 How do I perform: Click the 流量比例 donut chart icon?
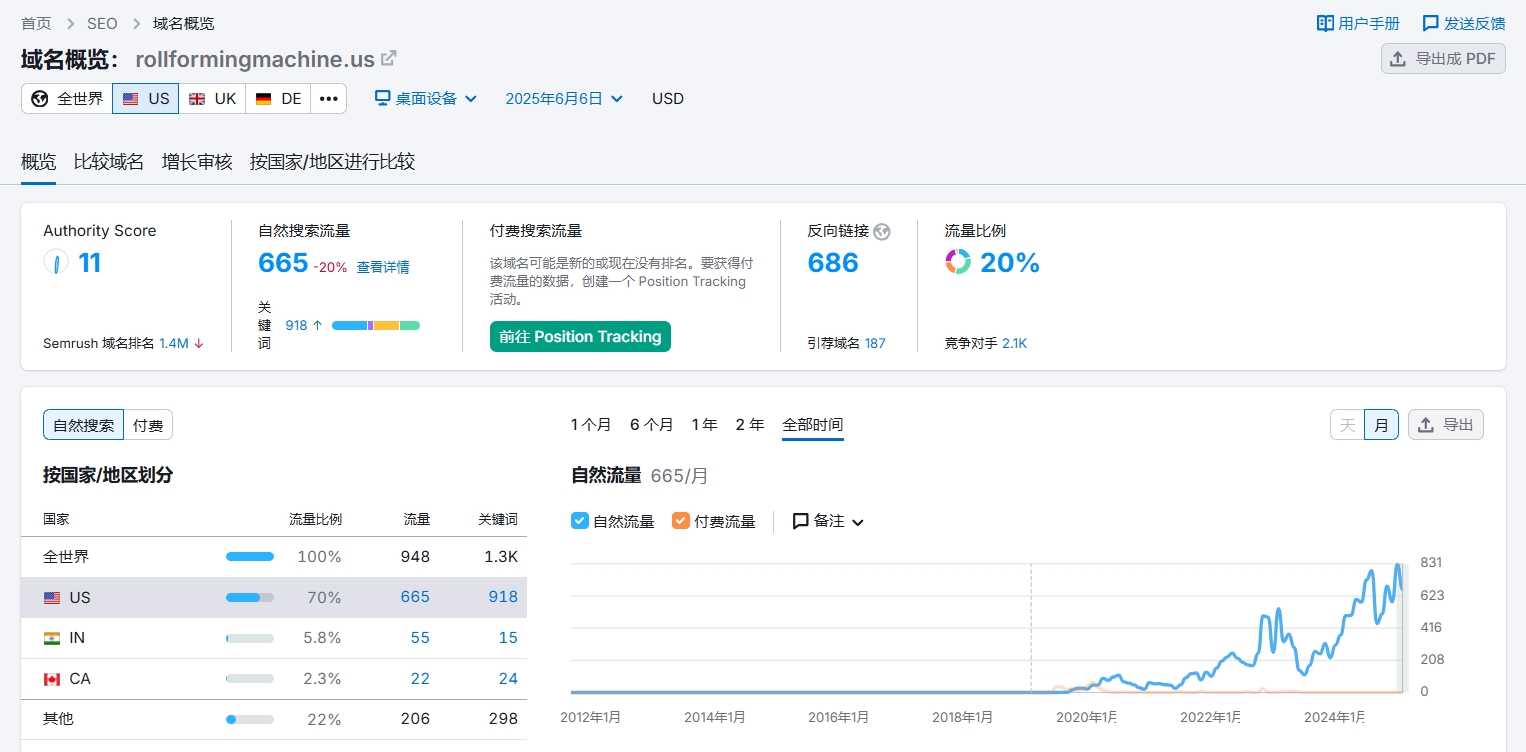click(958, 262)
